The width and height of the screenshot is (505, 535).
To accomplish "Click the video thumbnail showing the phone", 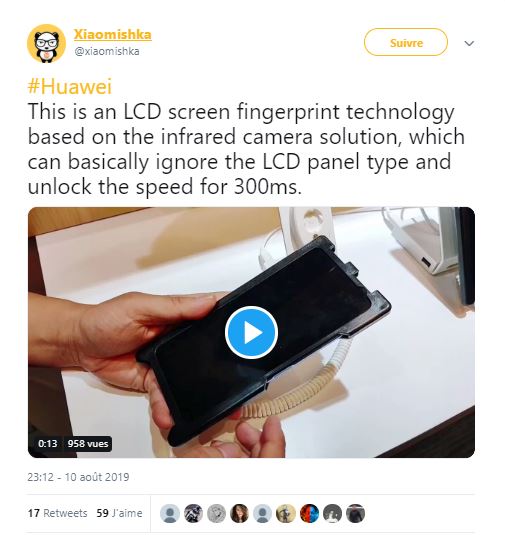I will (x=251, y=332).
